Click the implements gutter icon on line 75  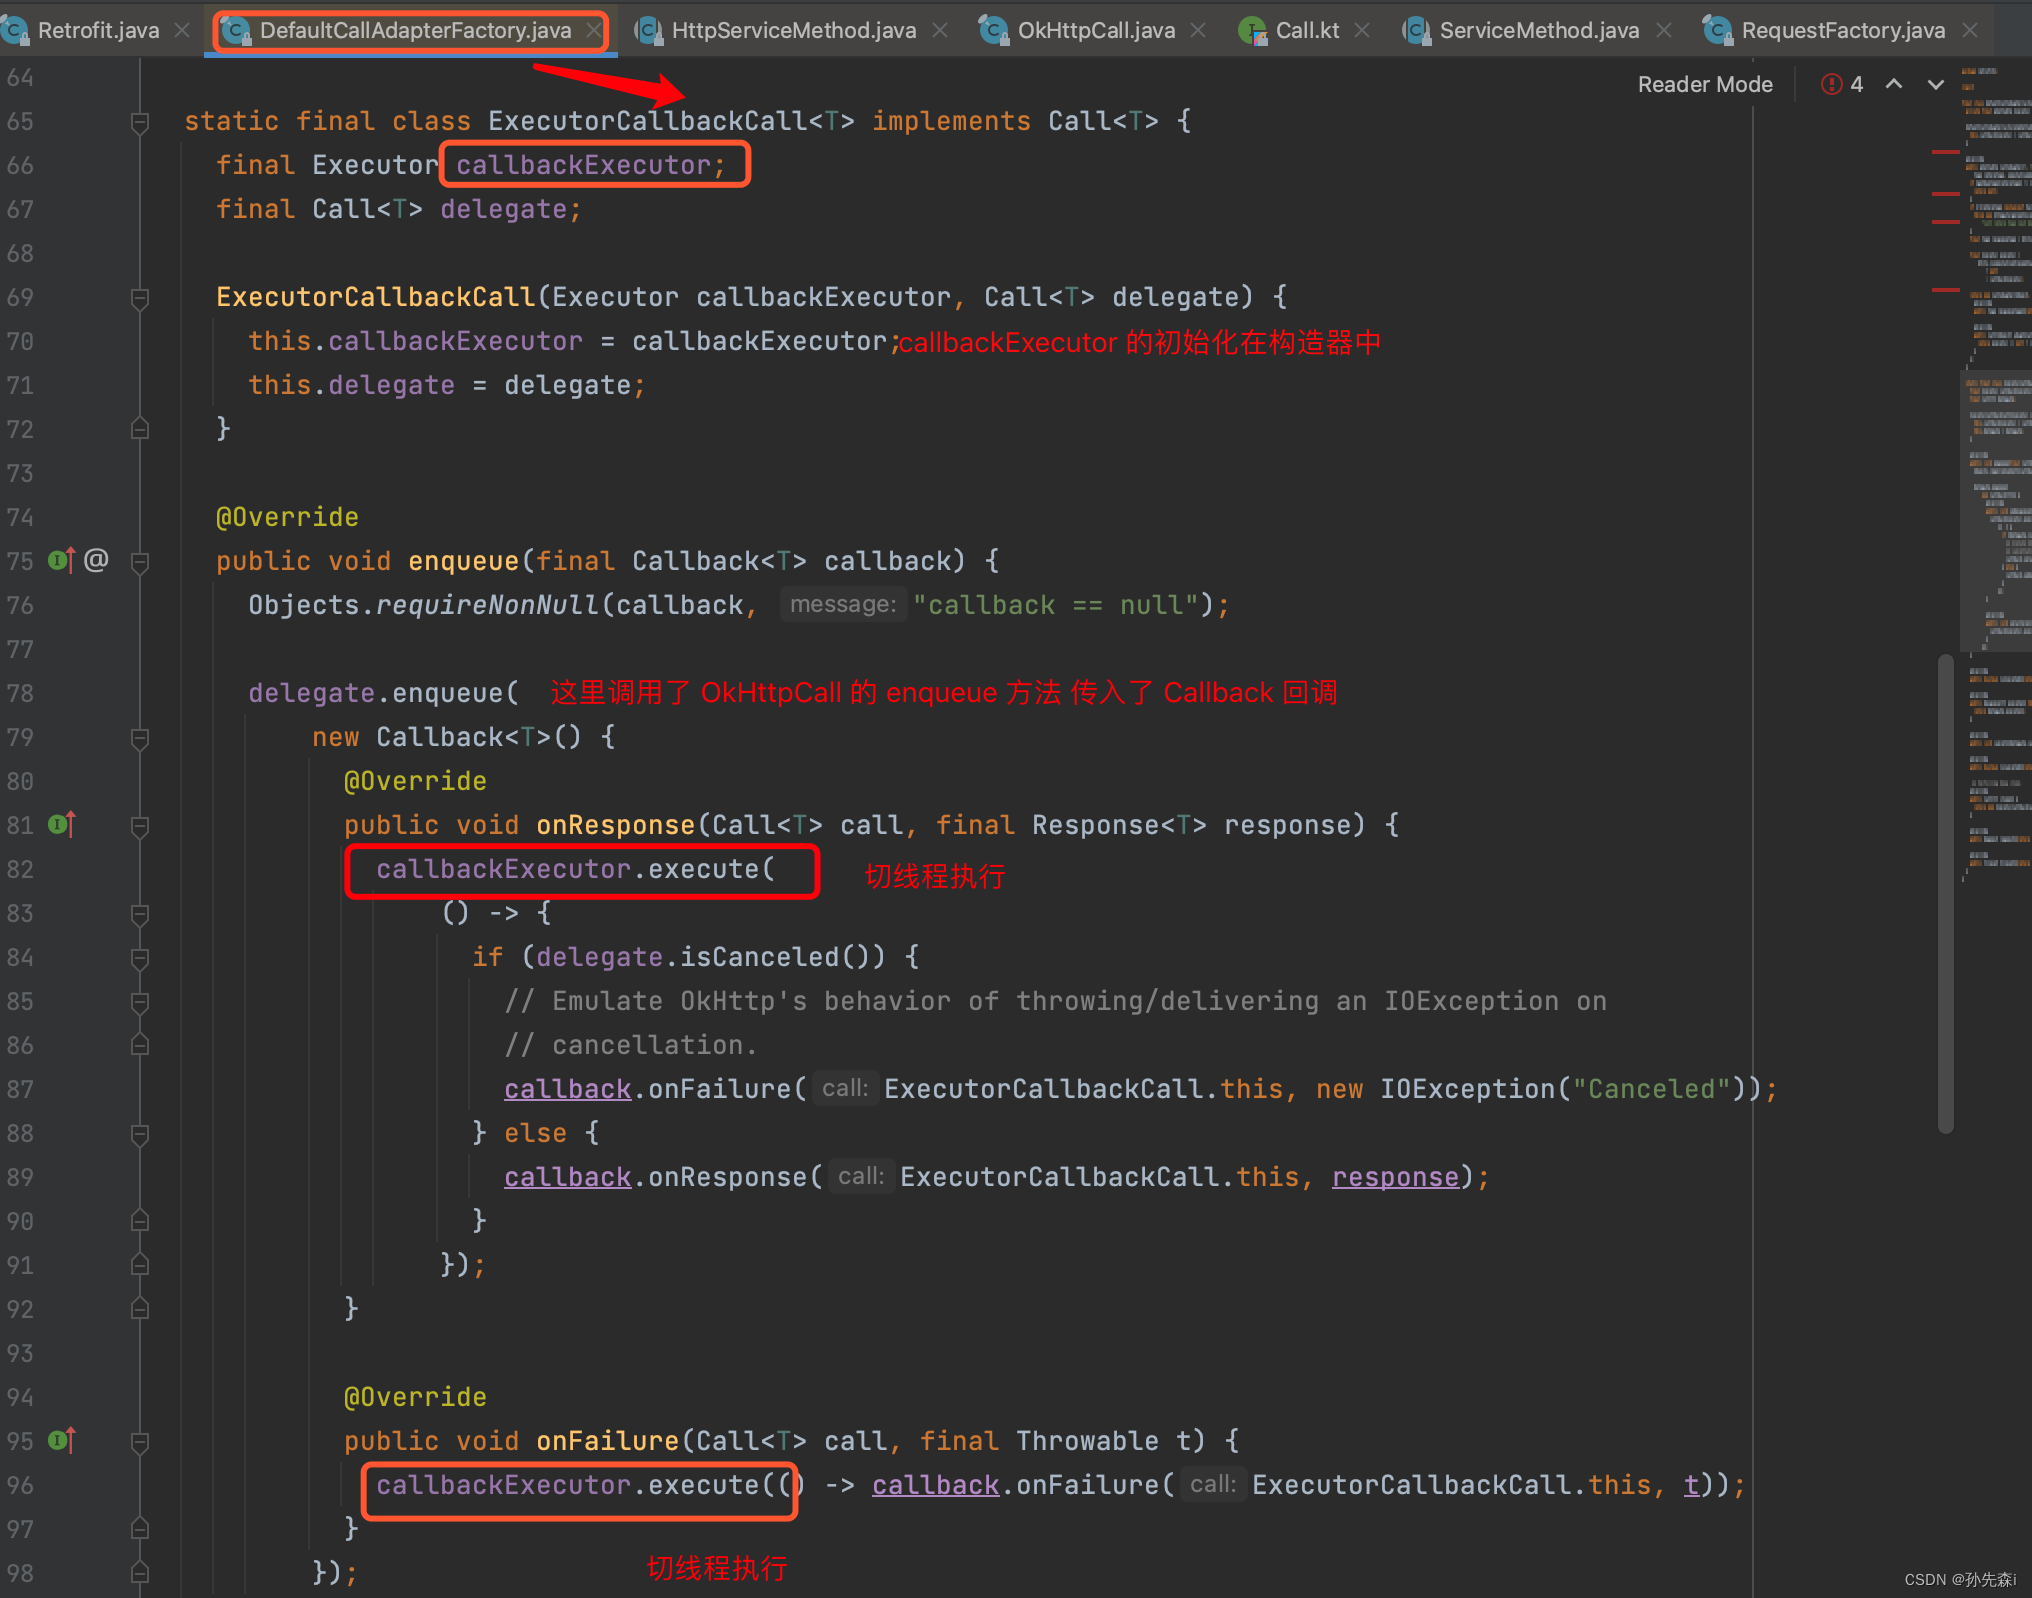pyautogui.click(x=61, y=560)
